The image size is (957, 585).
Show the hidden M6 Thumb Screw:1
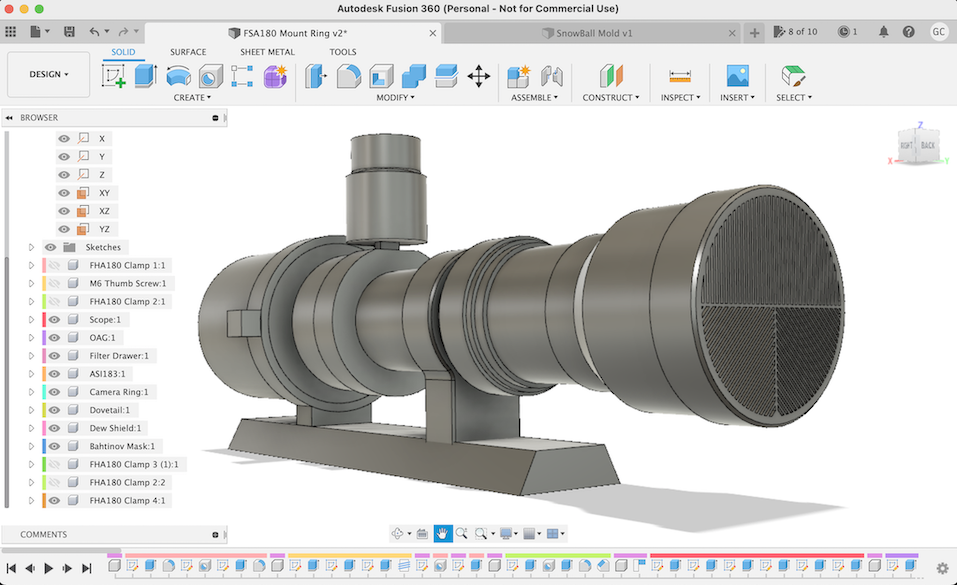pos(54,283)
